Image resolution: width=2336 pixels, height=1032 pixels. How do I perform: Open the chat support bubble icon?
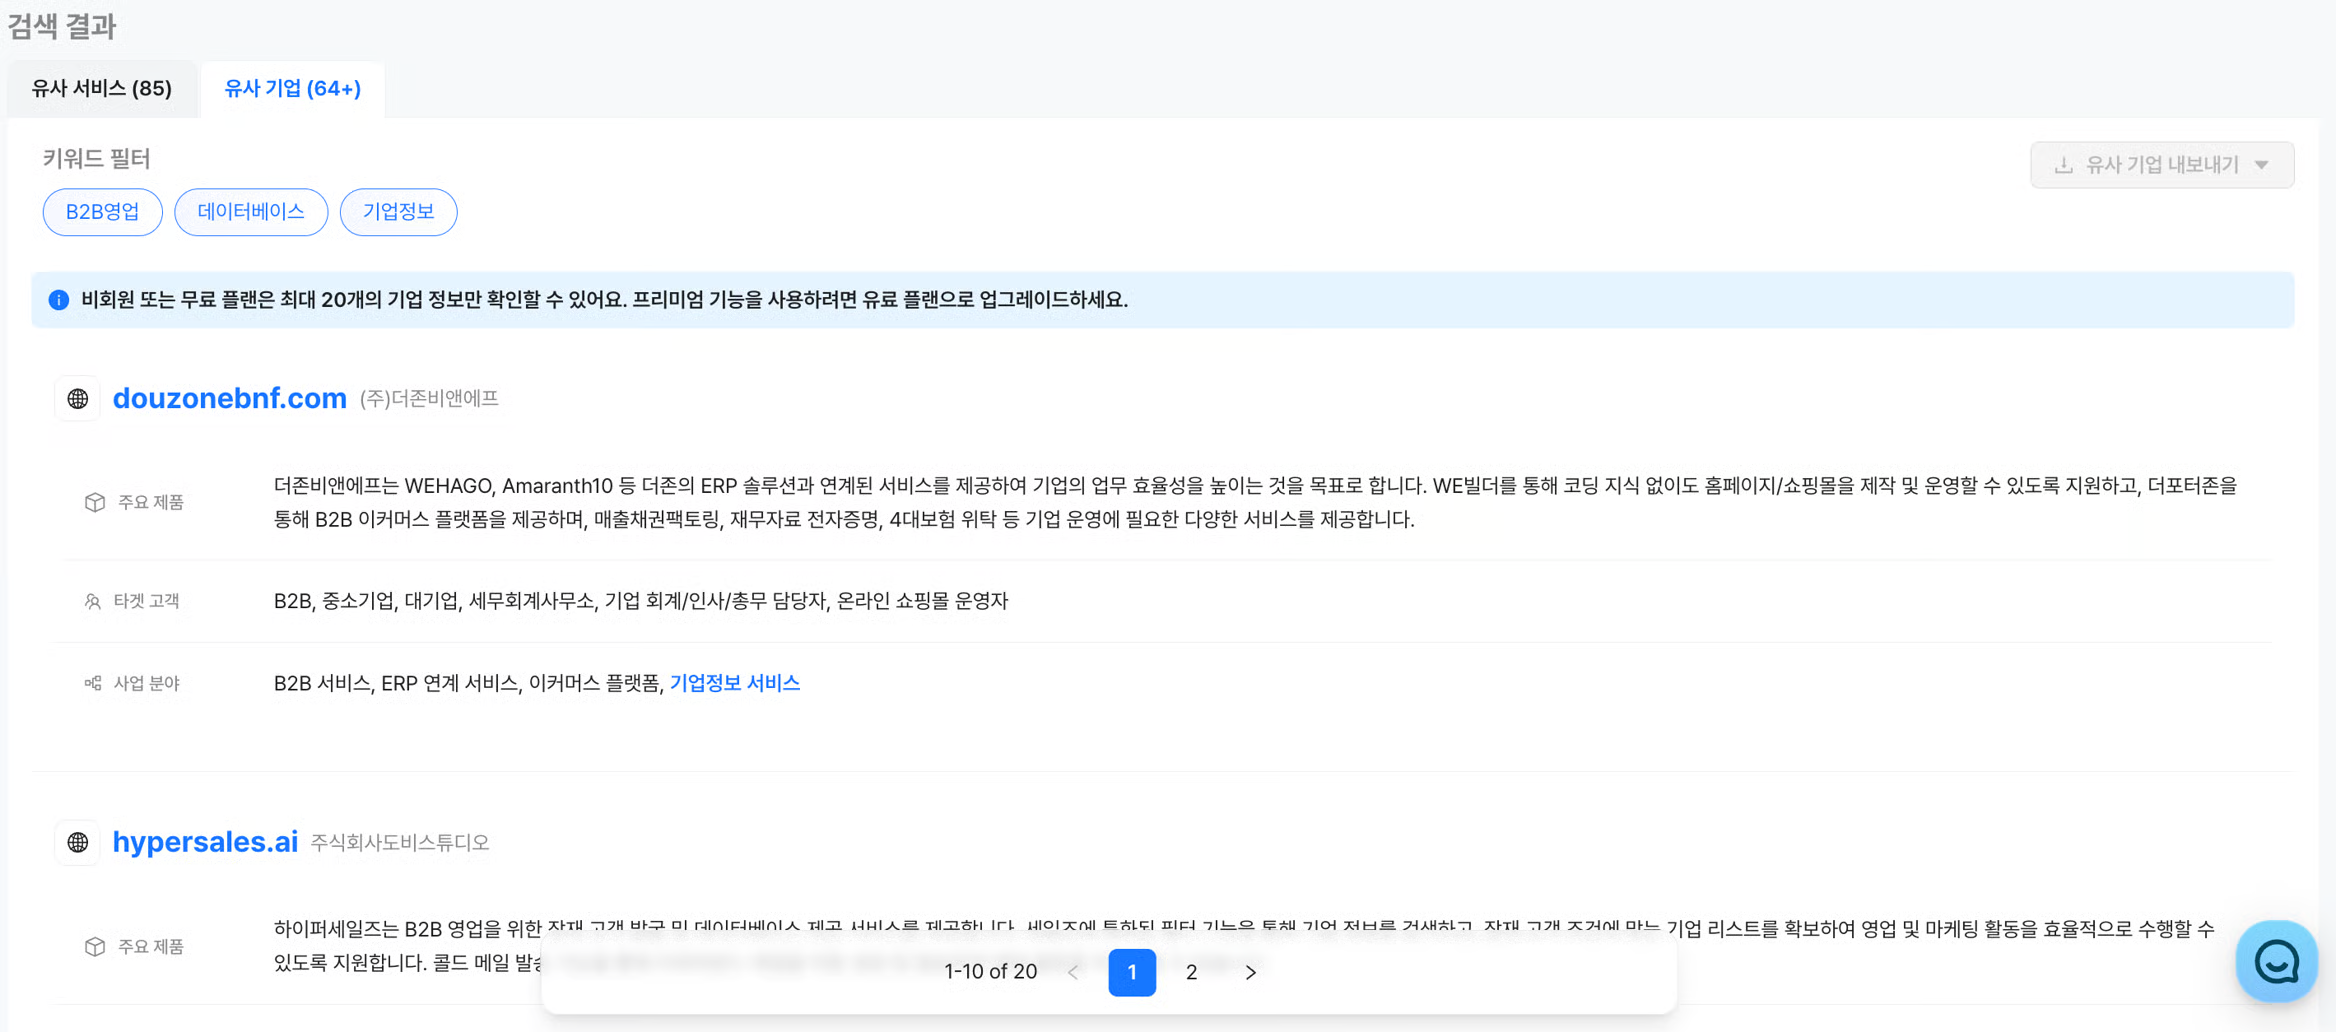(x=2275, y=962)
